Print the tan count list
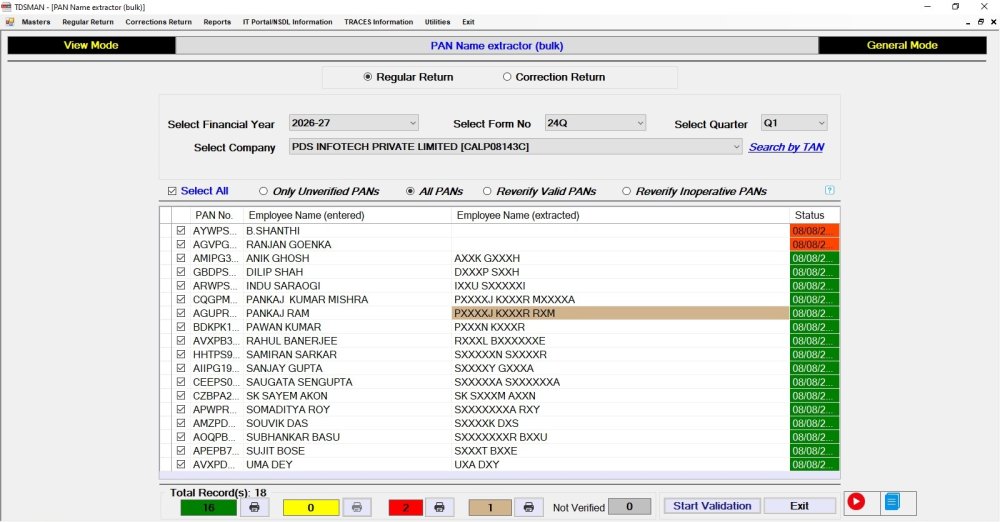The width and height of the screenshot is (1000, 522). coord(528,507)
